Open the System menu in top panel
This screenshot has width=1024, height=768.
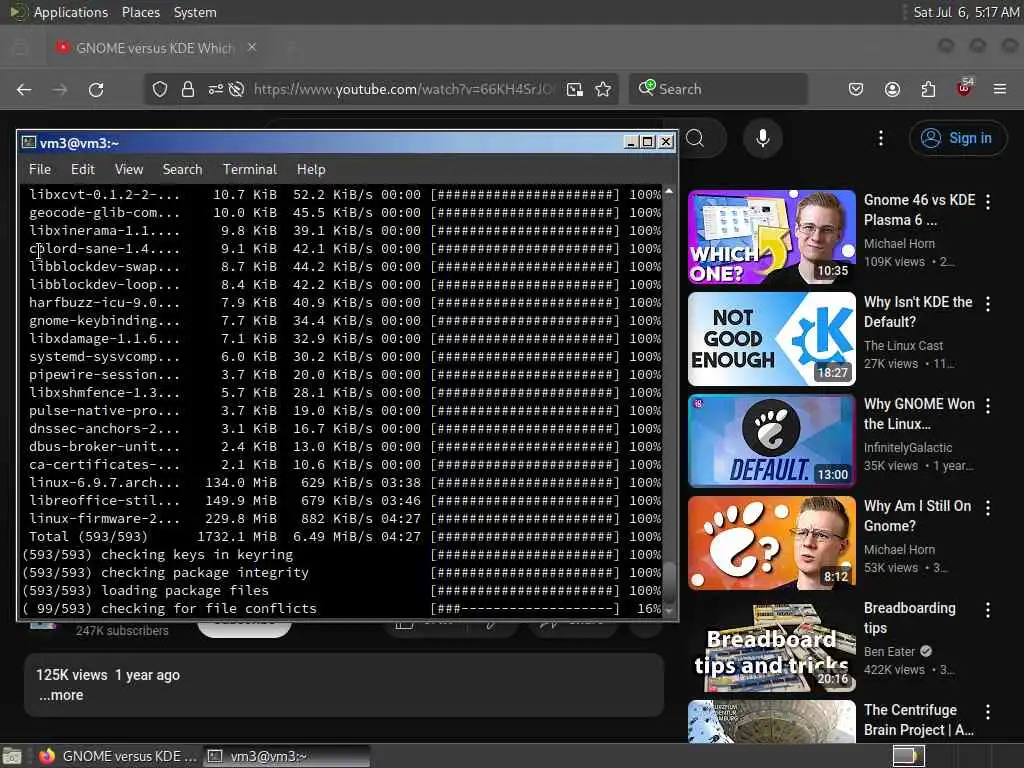click(x=195, y=12)
